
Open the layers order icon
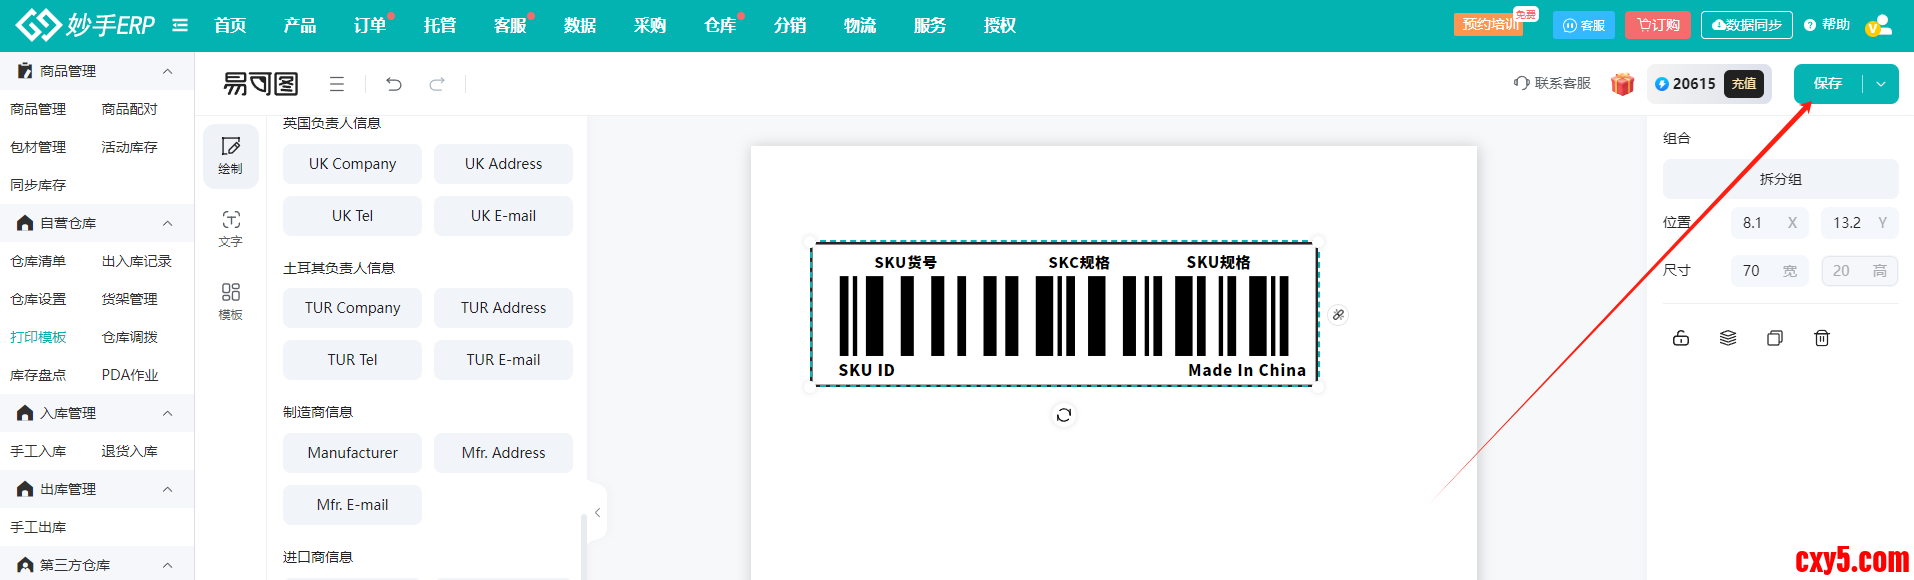click(1728, 338)
